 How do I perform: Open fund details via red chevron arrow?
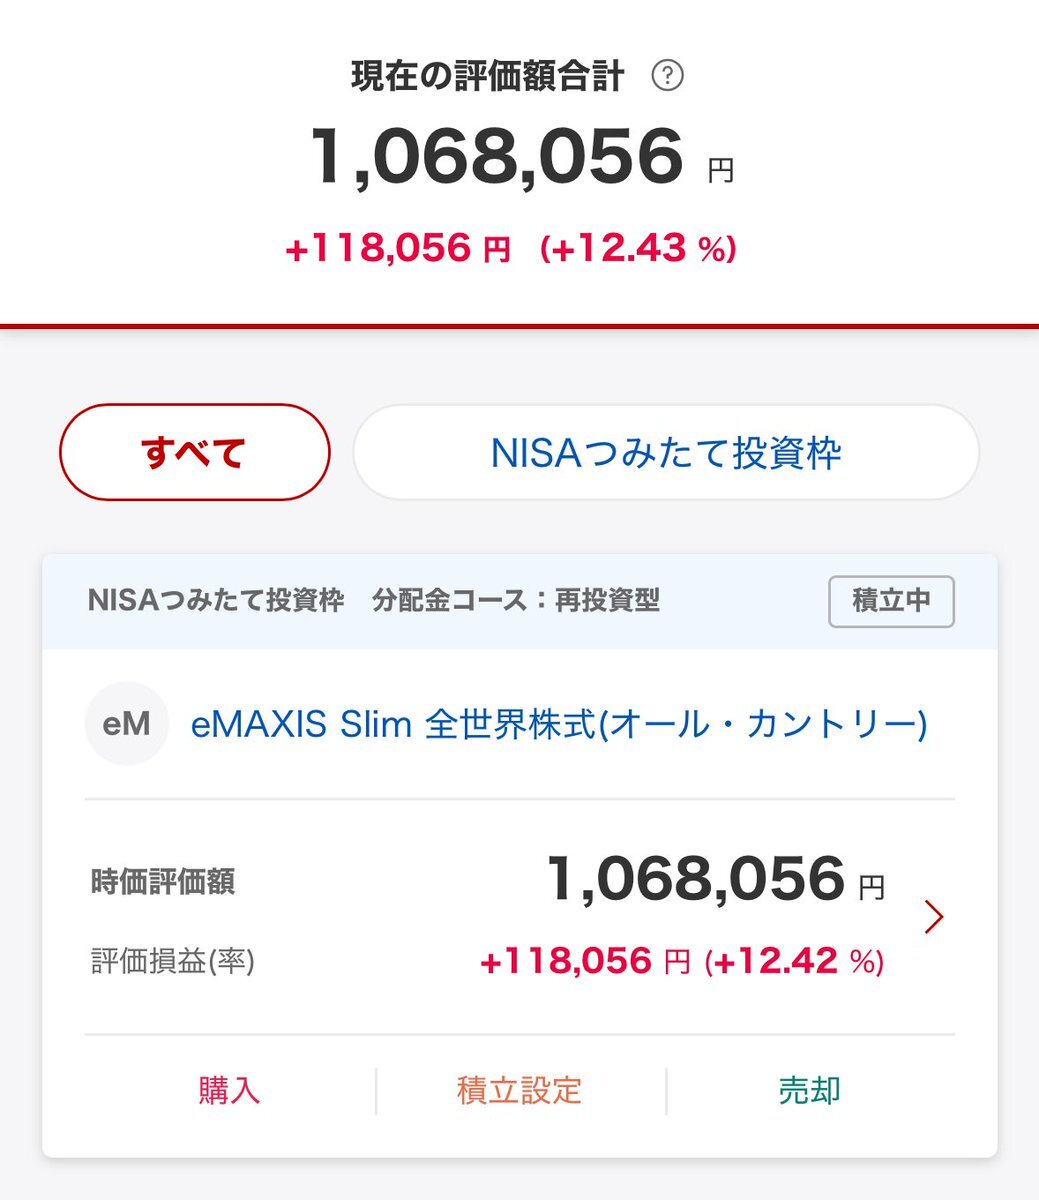pos(934,916)
